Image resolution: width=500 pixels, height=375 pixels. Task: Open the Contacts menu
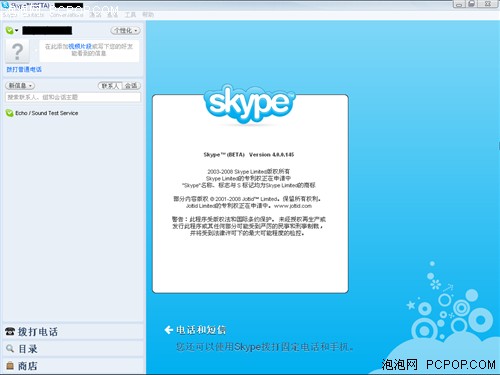click(33, 15)
